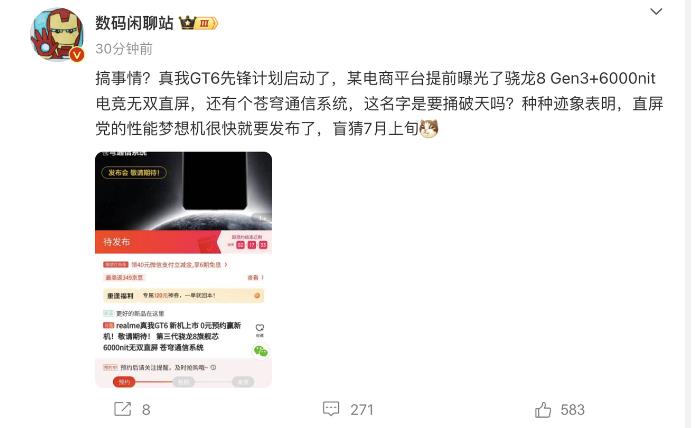Open the attached realme GT6 image
The height and width of the screenshot is (428, 697).
pyautogui.click(x=183, y=270)
